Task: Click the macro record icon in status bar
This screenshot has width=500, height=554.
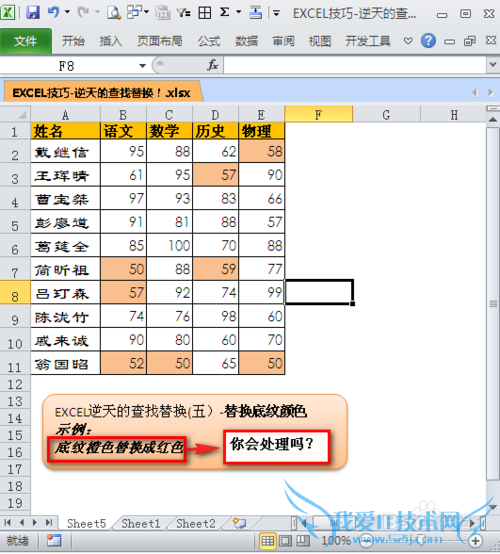Action: [x=54, y=541]
